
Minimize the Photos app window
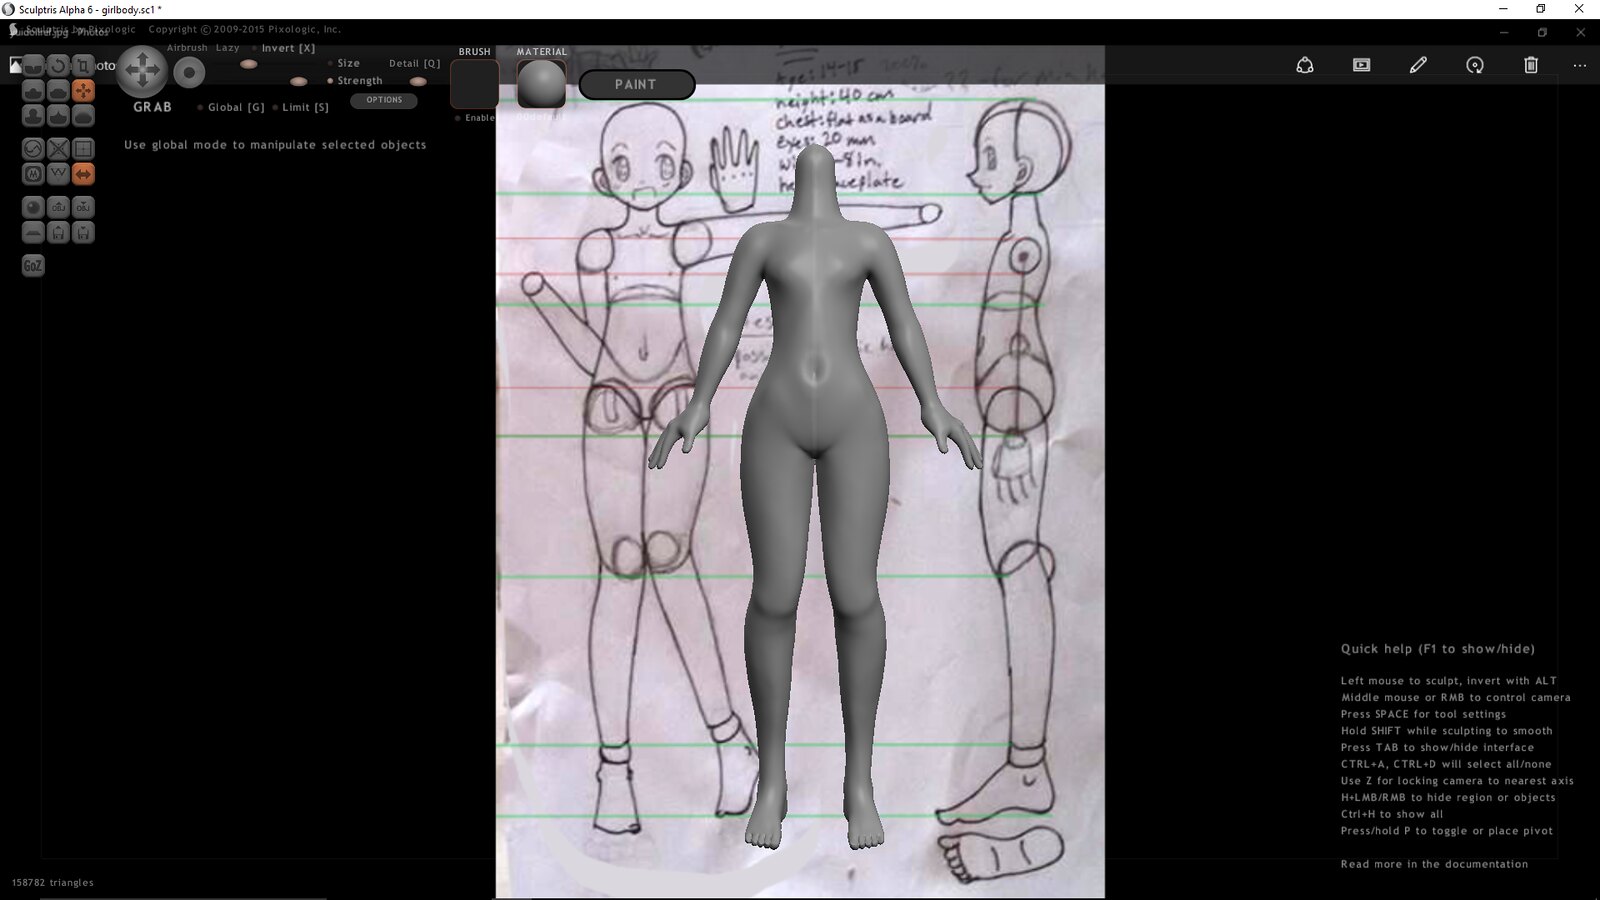click(x=1503, y=33)
